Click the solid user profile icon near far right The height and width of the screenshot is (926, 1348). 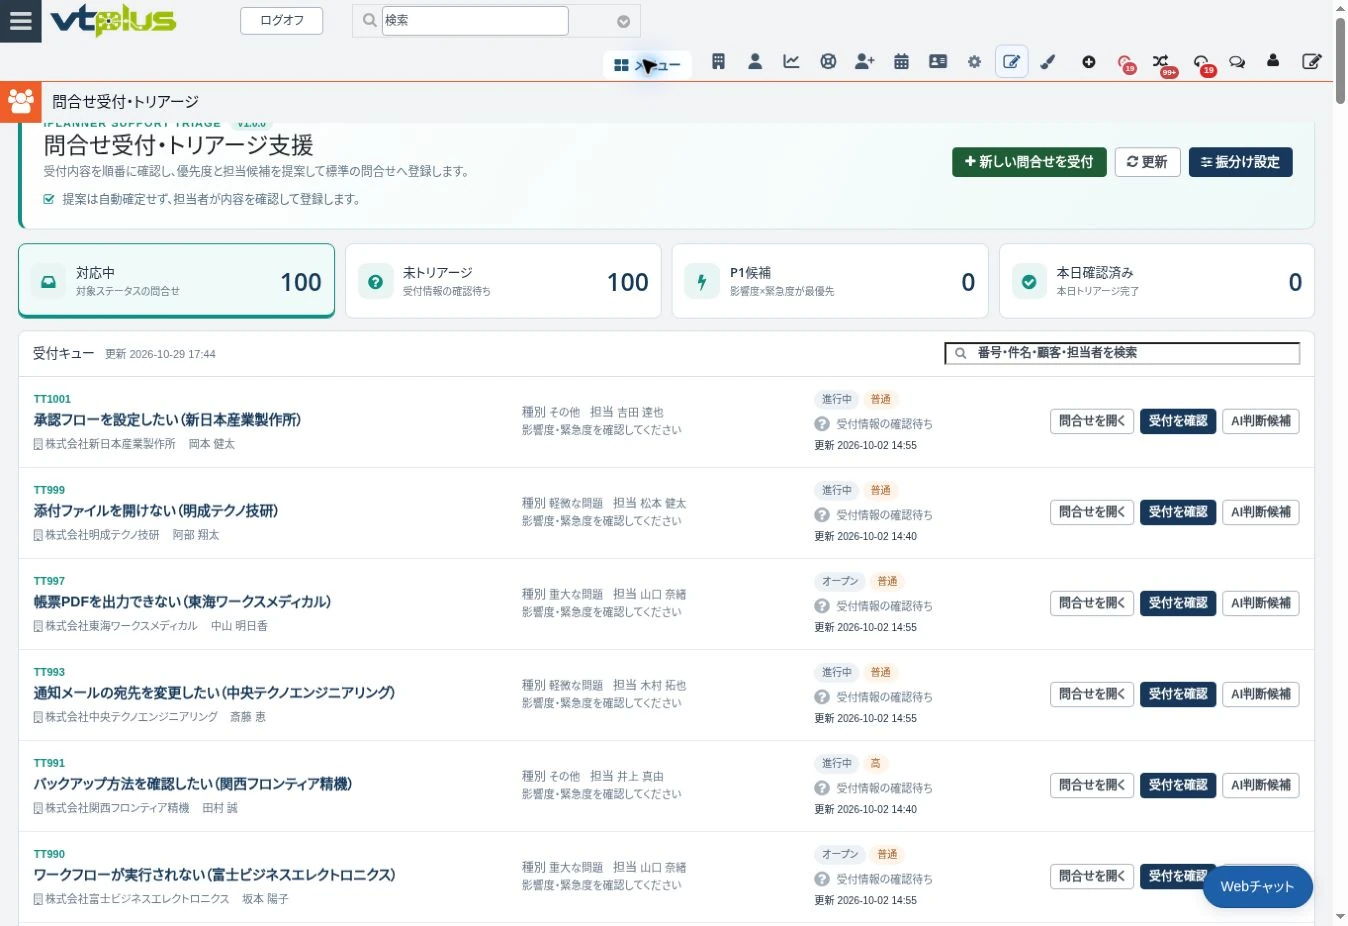click(x=1273, y=61)
